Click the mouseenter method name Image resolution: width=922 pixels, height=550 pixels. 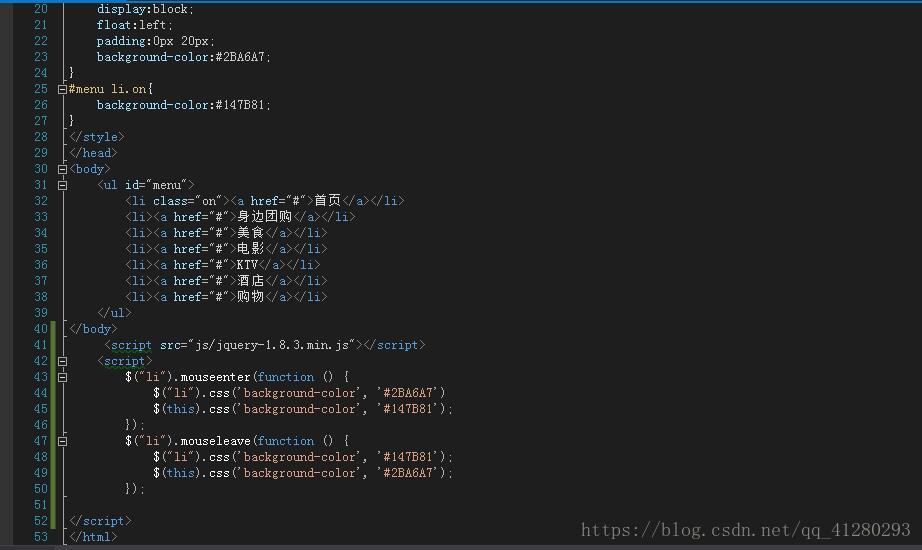click(215, 377)
